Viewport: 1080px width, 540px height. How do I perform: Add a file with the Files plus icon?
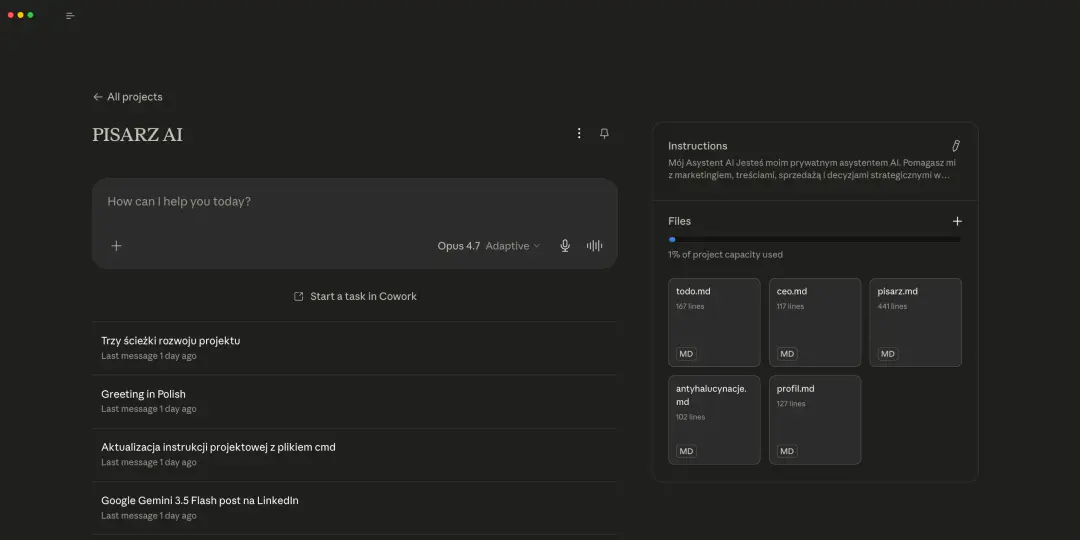pyautogui.click(x=957, y=221)
